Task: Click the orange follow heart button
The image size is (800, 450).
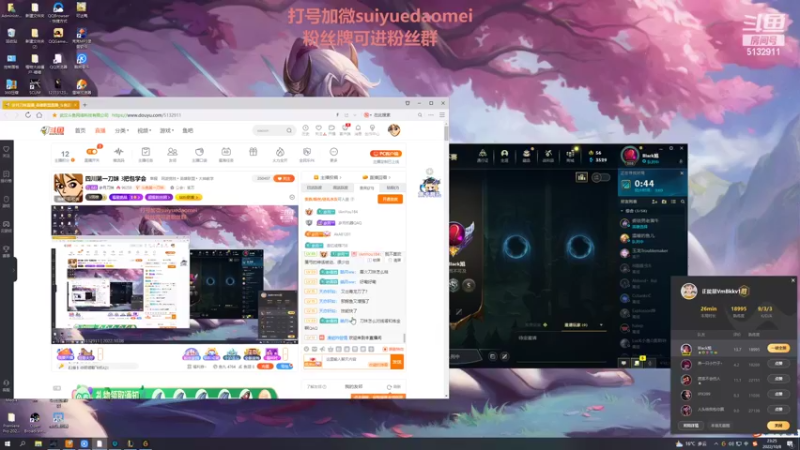Action: [x=284, y=179]
